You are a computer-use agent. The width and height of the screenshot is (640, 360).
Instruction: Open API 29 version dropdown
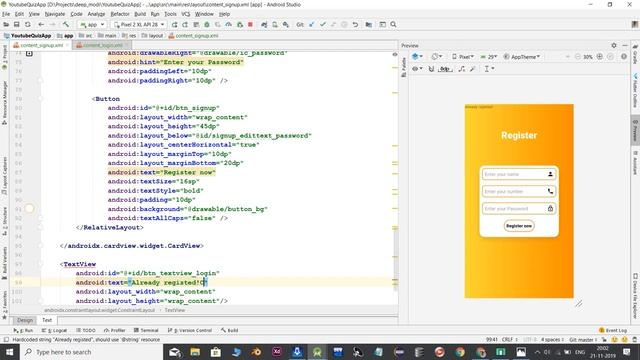(489, 57)
